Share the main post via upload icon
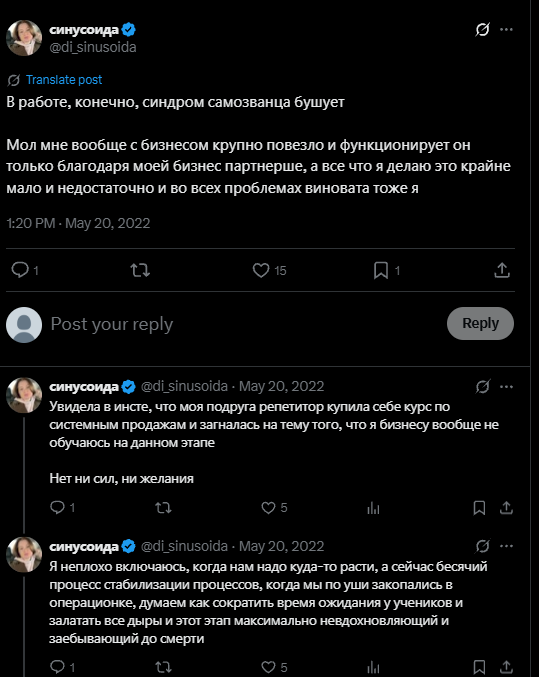Viewport: 539px width, 677px height. [502, 271]
